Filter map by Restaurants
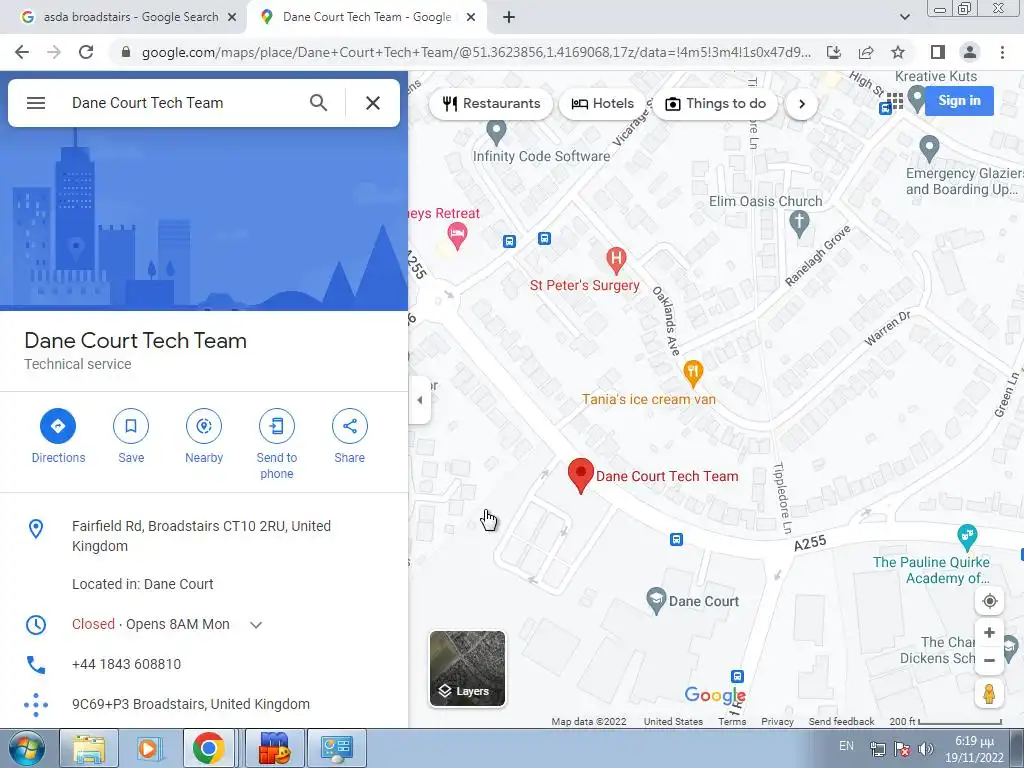This screenshot has width=1024, height=768. pyautogui.click(x=491, y=103)
